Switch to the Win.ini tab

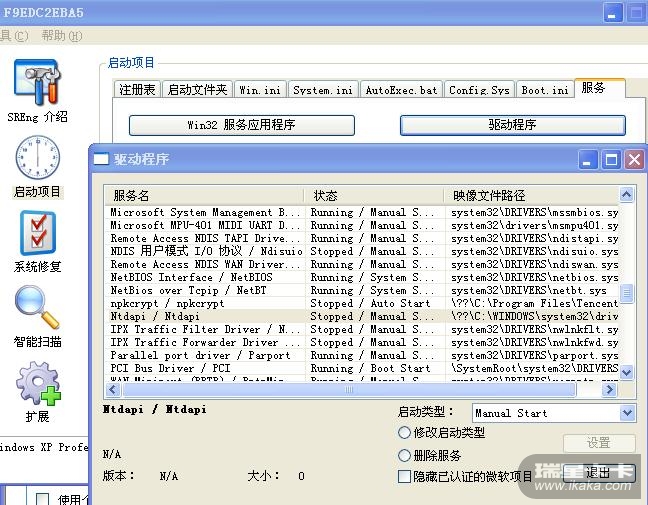point(260,89)
